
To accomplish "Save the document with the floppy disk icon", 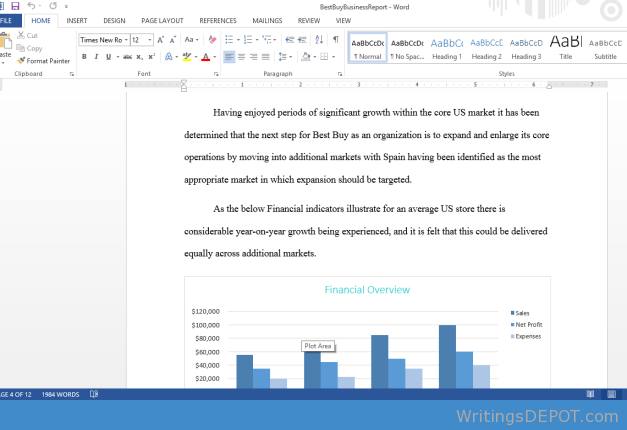I will point(15,6).
